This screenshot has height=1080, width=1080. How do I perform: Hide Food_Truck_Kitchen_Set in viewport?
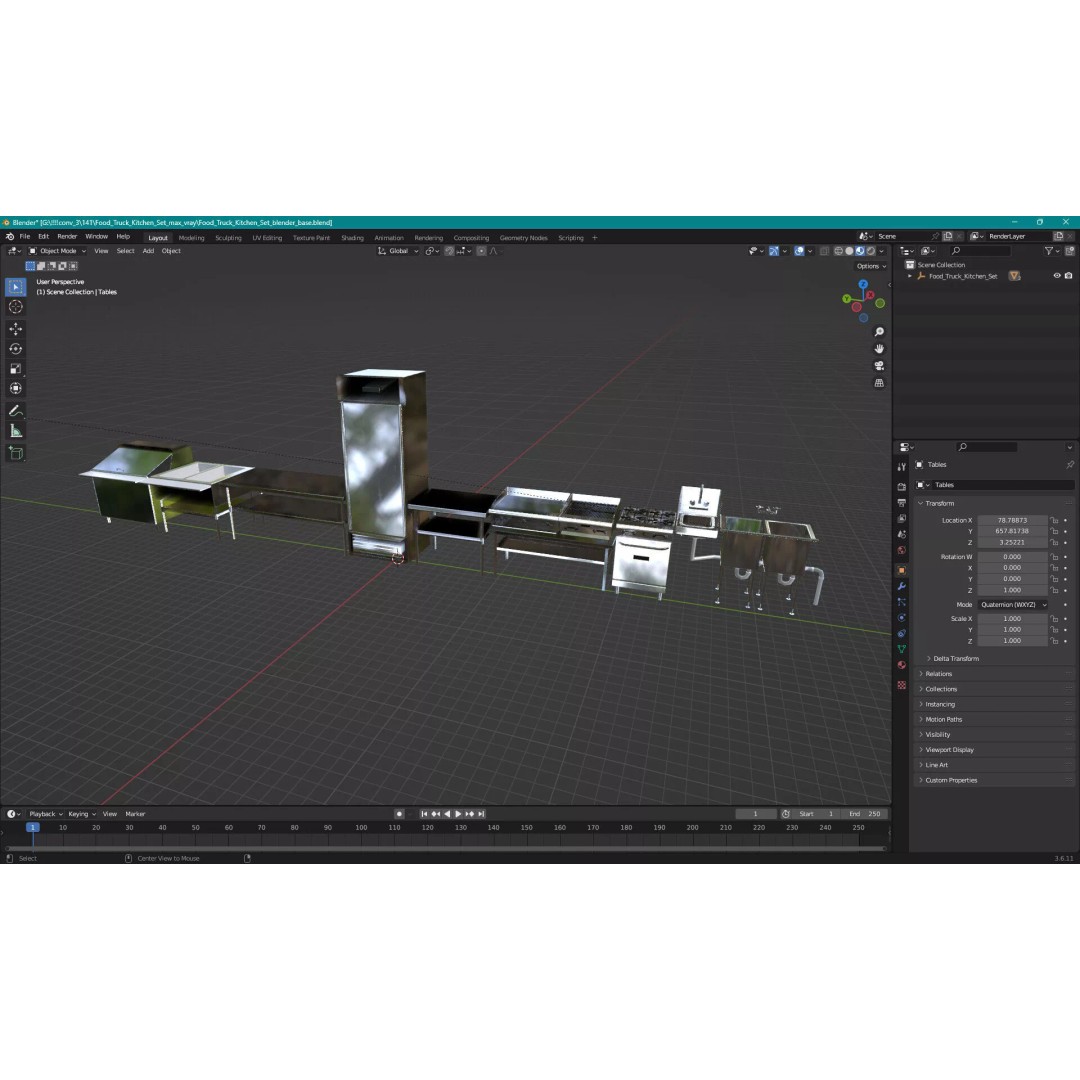1057,276
